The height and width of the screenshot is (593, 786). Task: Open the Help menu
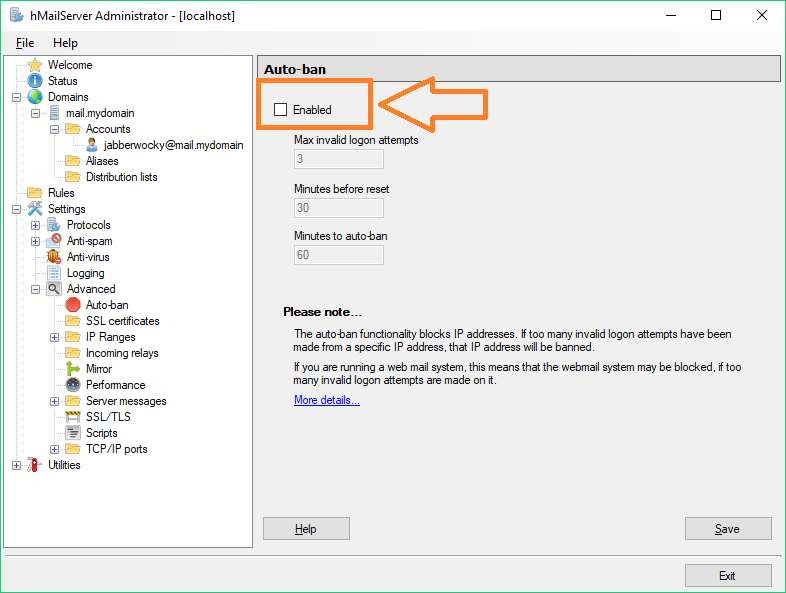(65, 43)
